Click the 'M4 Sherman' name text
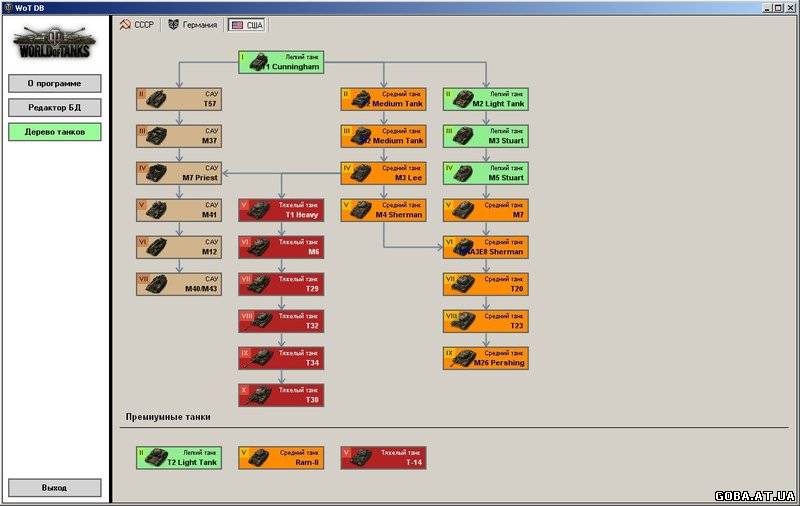The image size is (800, 506). [399, 215]
